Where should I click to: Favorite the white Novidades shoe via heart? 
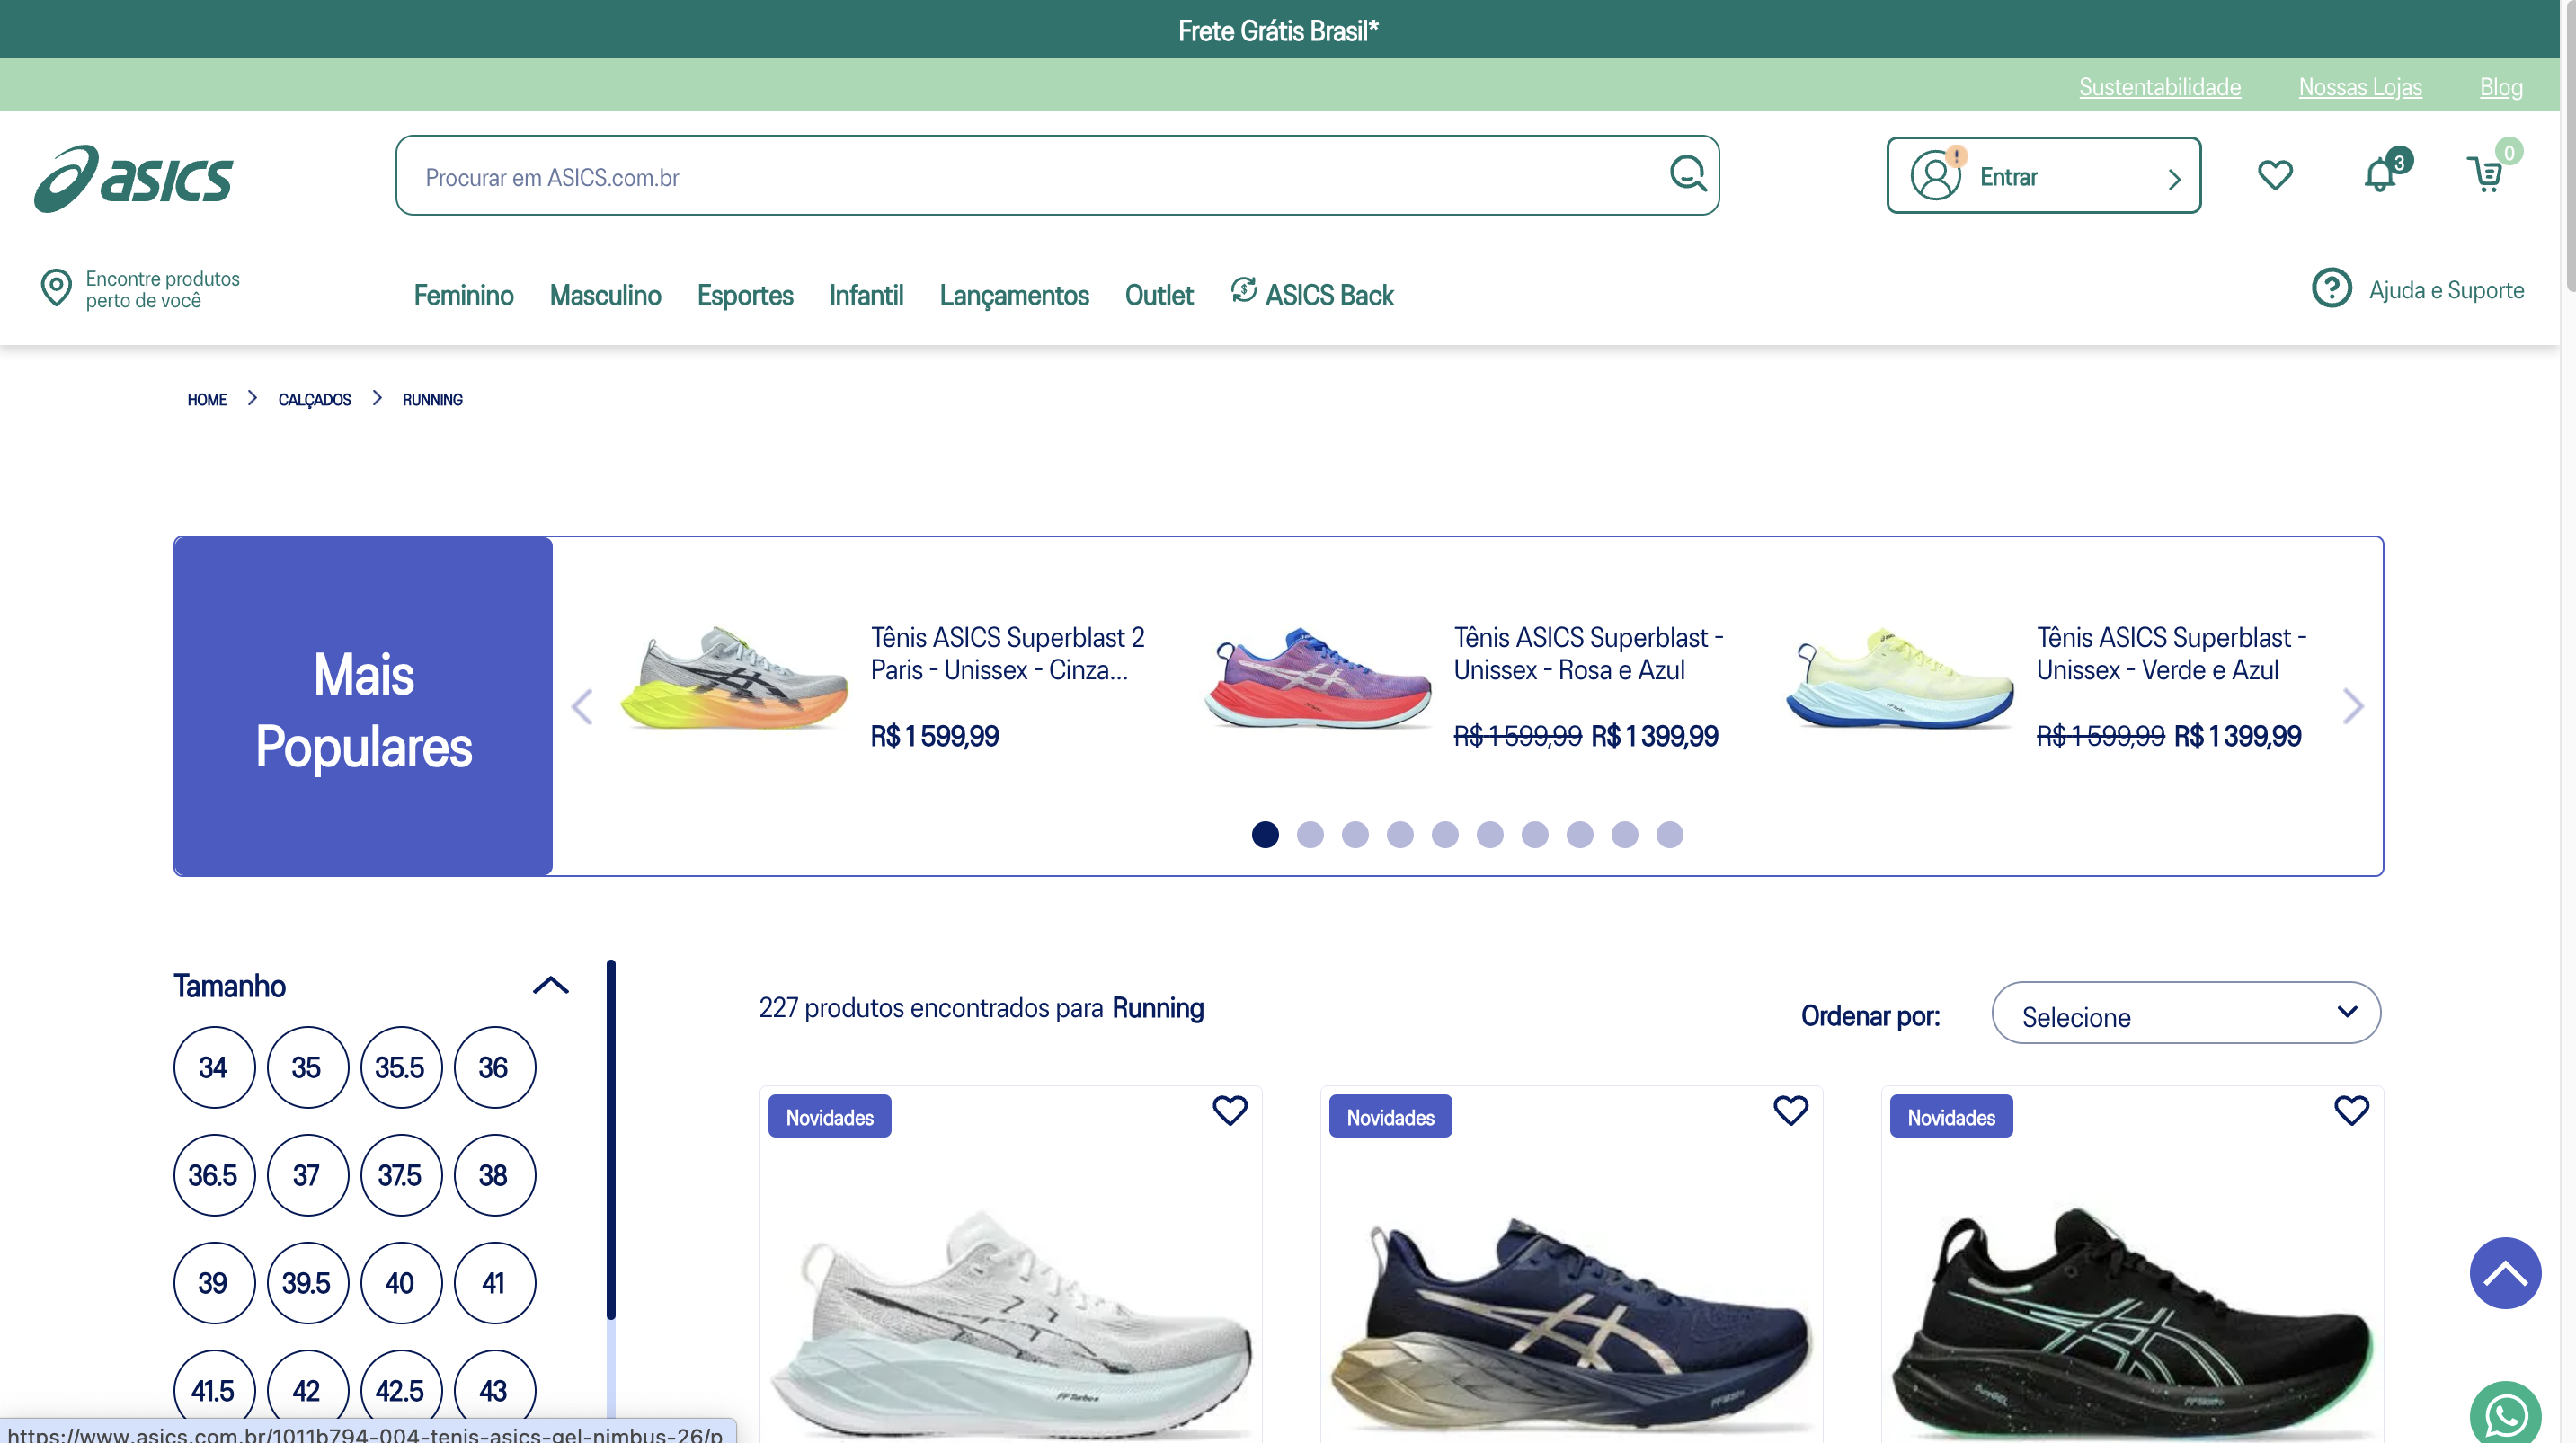coord(1229,1110)
